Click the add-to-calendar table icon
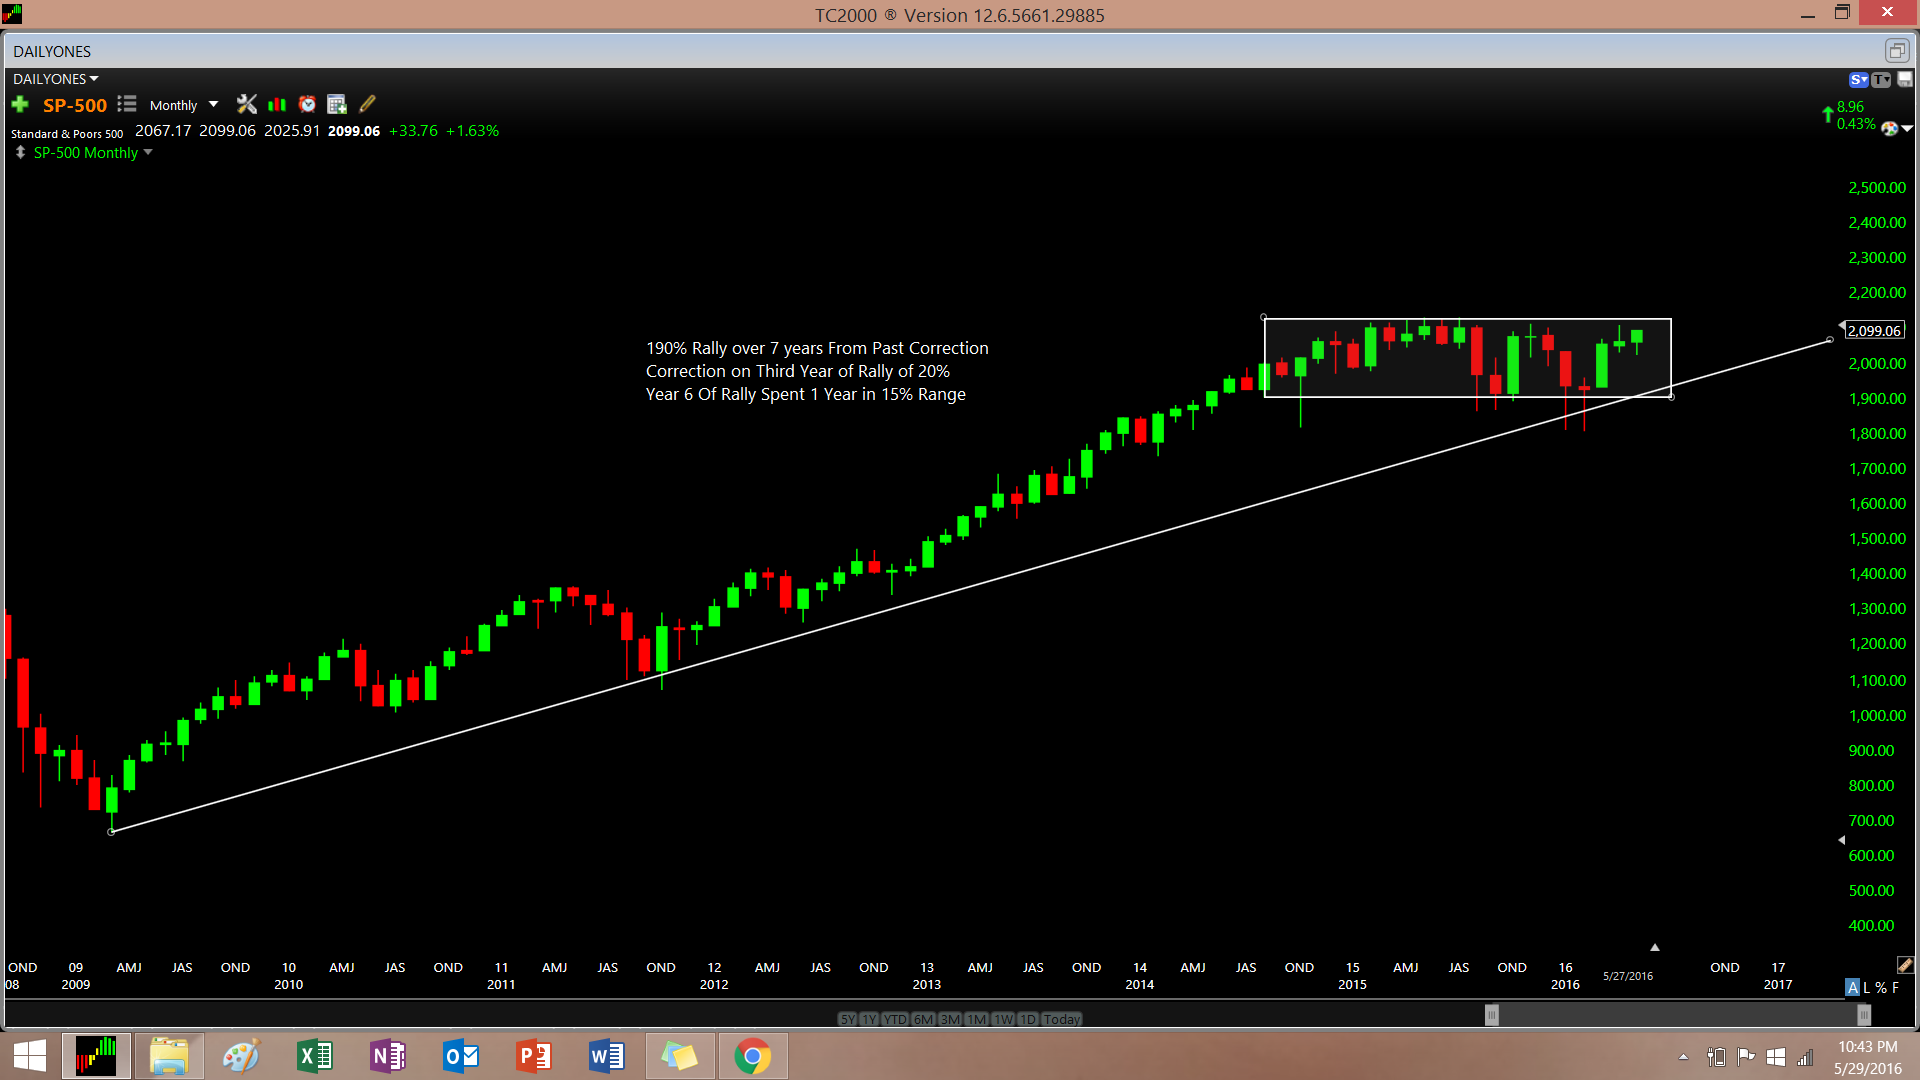Viewport: 1920px width, 1080px height. [x=337, y=104]
